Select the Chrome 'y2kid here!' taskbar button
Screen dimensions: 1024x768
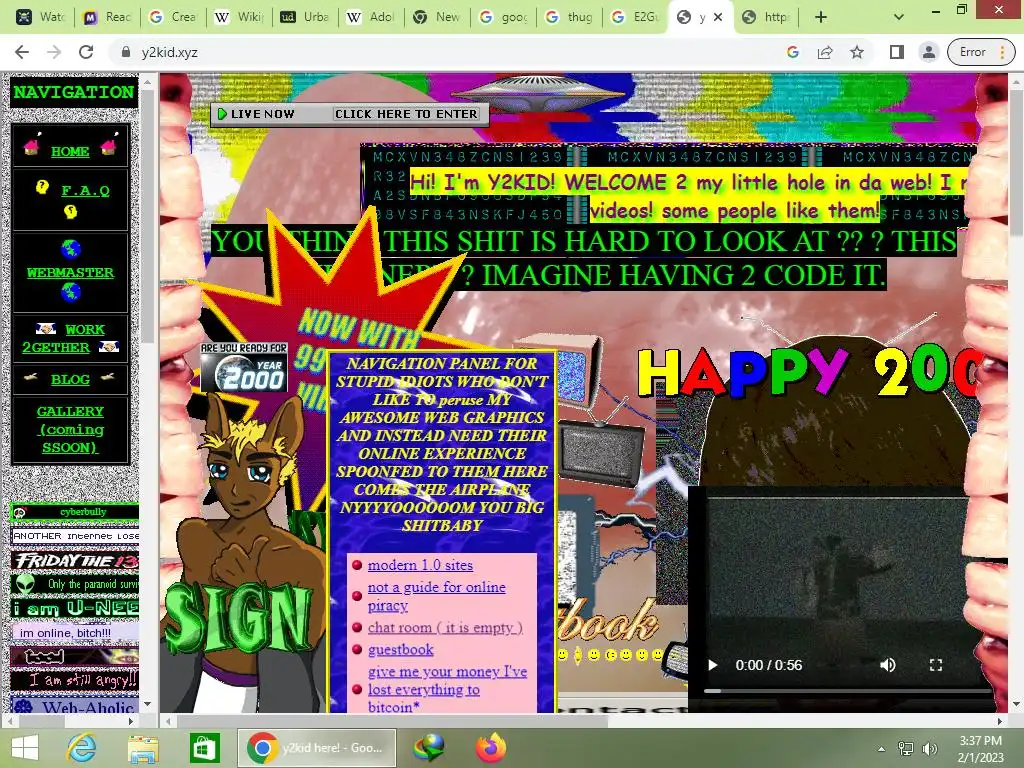(x=317, y=748)
